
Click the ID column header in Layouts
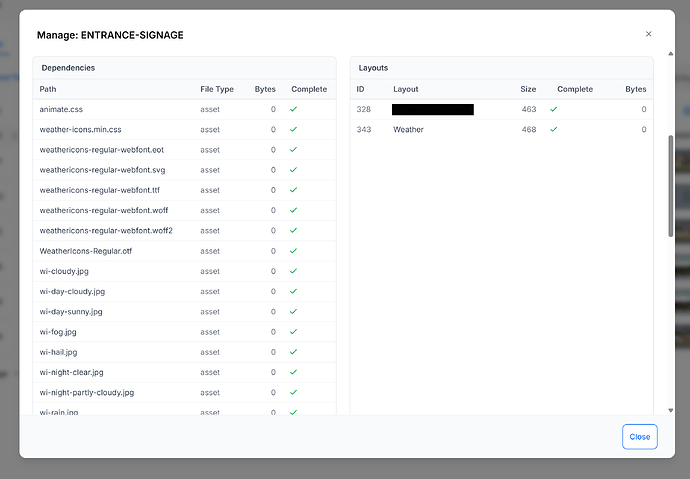coord(360,89)
